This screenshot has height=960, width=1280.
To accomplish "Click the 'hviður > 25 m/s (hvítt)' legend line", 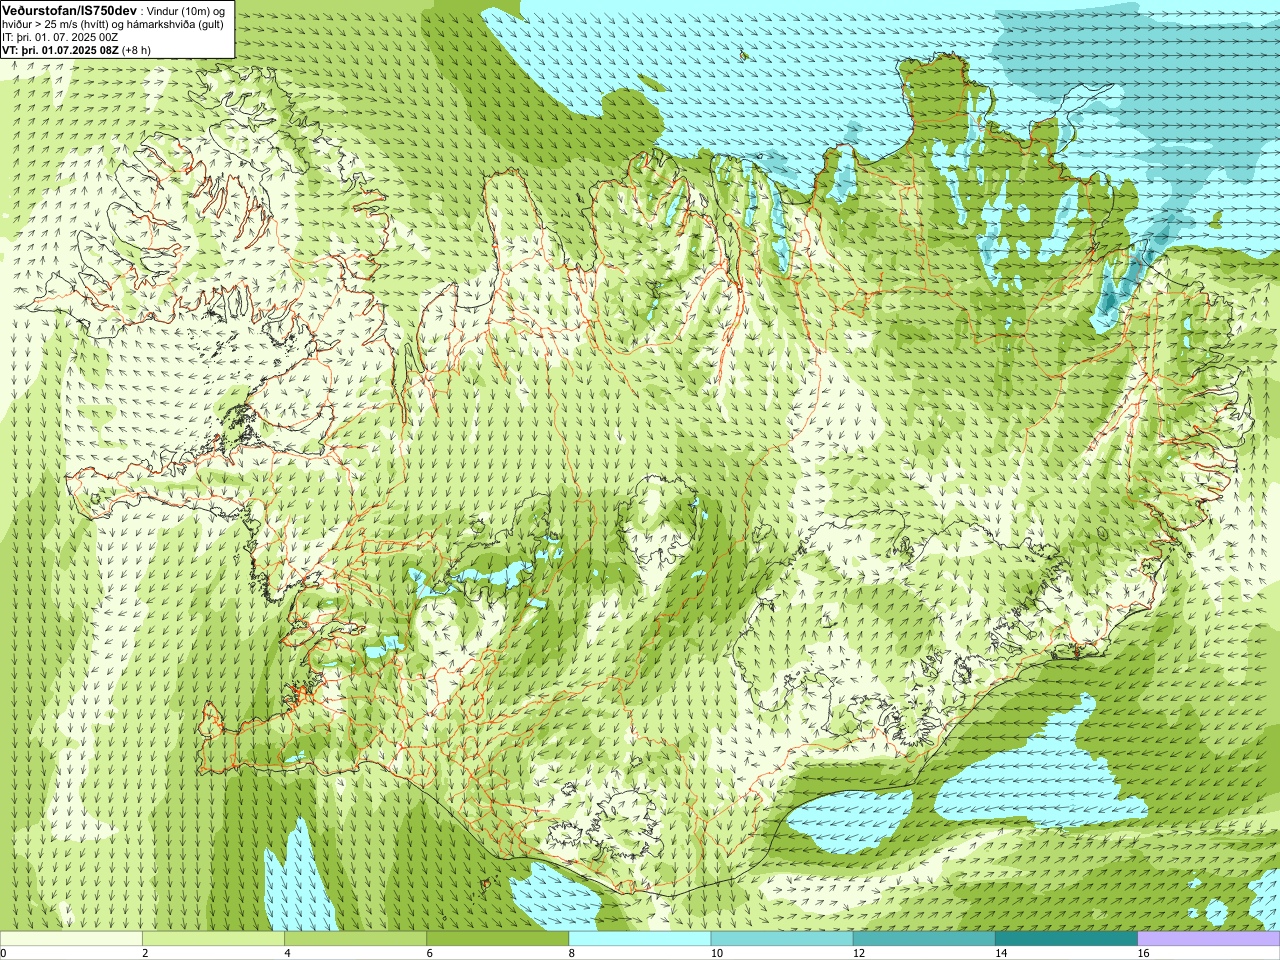I will tap(112, 23).
